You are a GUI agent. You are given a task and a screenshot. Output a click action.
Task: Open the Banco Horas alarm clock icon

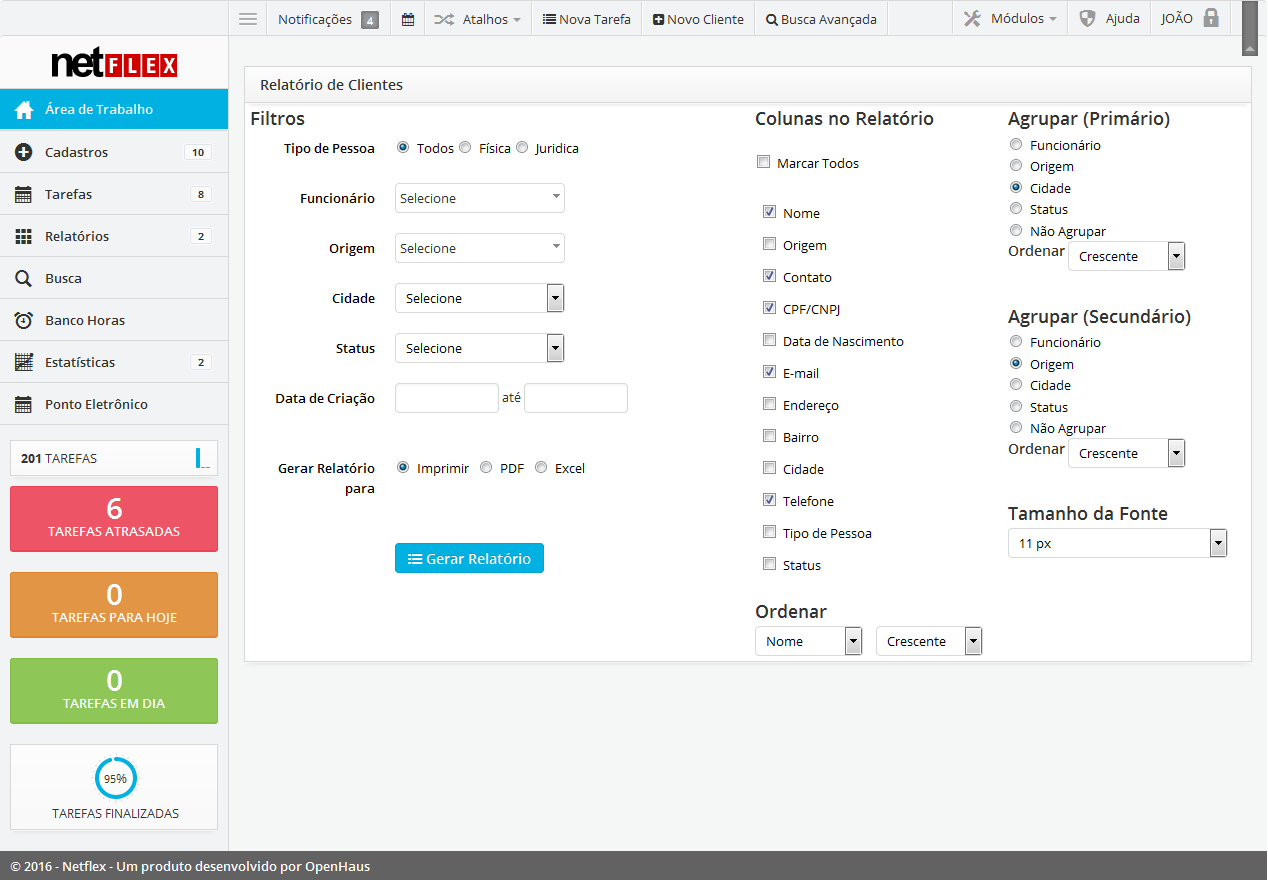[x=24, y=321]
